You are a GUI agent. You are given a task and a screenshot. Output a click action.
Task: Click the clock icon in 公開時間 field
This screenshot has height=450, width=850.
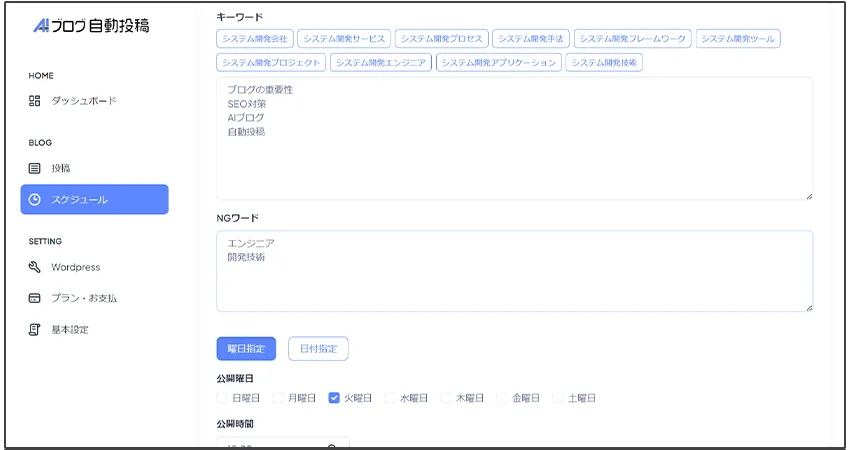pos(332,444)
